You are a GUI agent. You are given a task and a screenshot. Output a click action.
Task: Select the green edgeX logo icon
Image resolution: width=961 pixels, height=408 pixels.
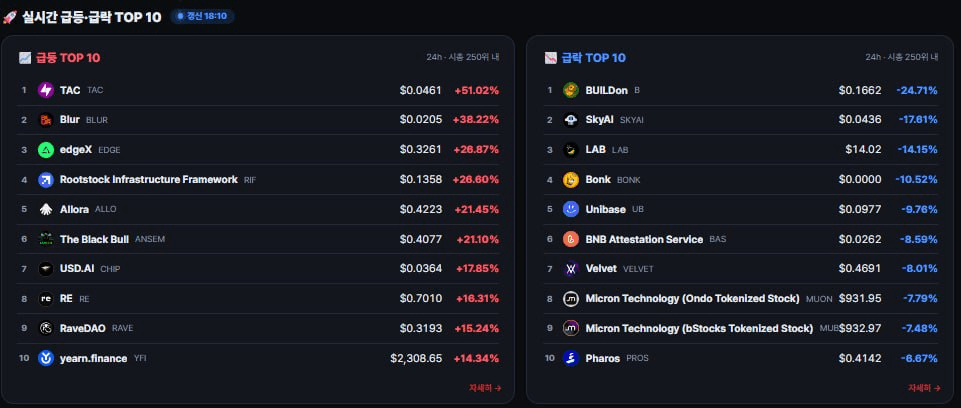coord(46,149)
